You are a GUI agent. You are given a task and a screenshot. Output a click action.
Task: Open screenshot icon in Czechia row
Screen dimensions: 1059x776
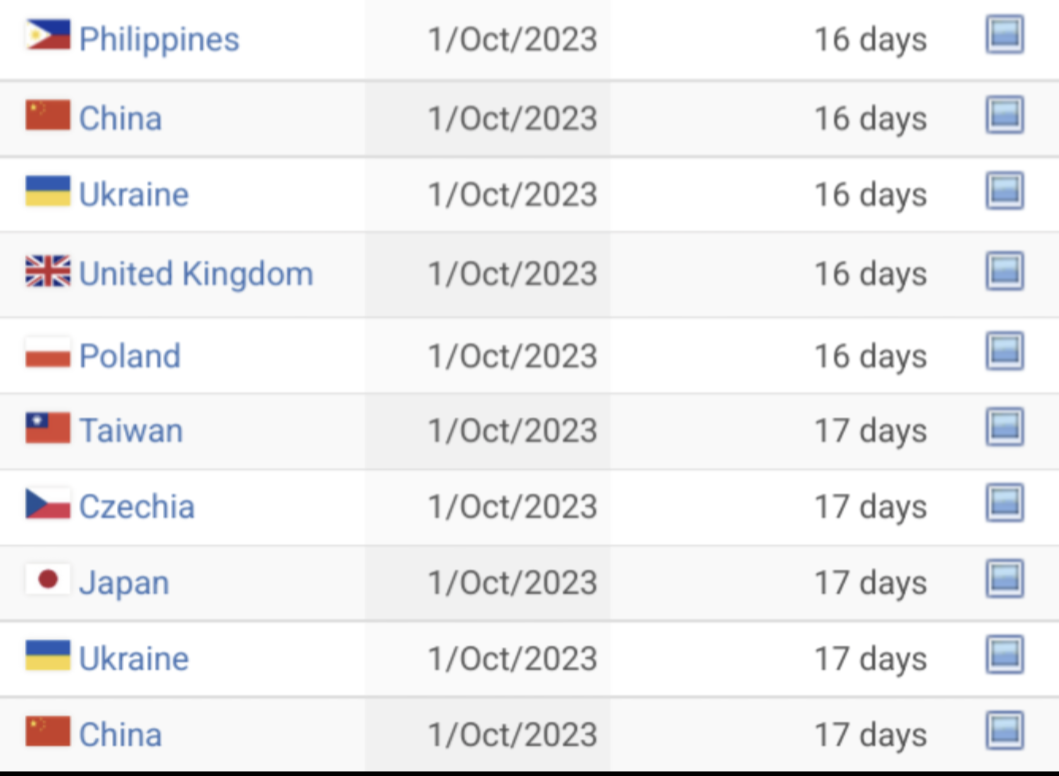pos(1004,503)
